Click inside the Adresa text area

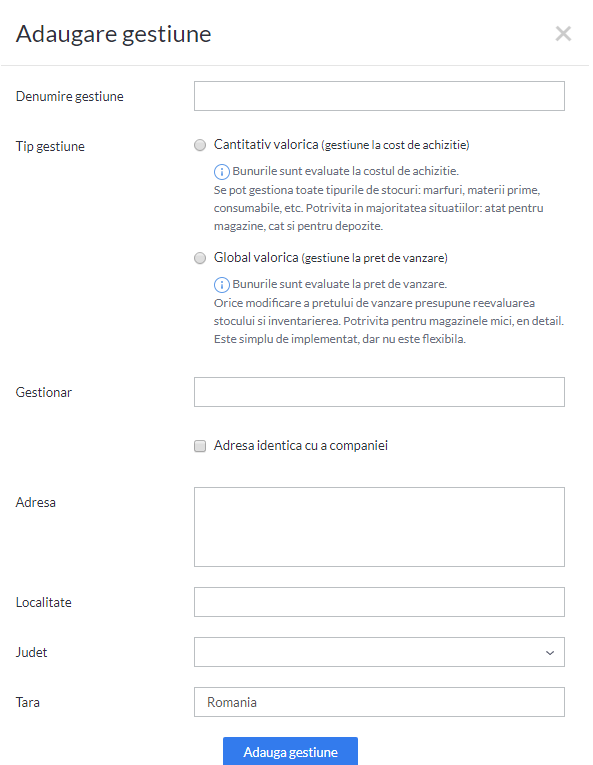379,527
